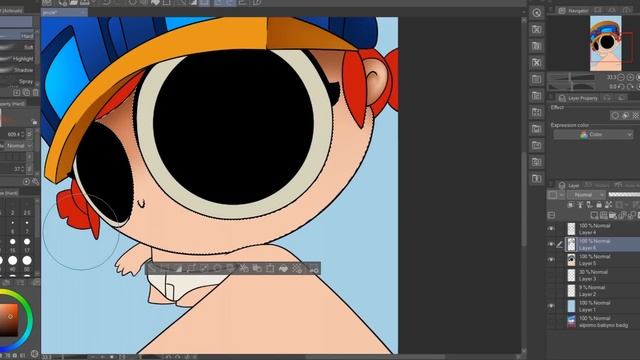
Task: Hide Layer 4 using its eye icon
Action: tap(551, 229)
